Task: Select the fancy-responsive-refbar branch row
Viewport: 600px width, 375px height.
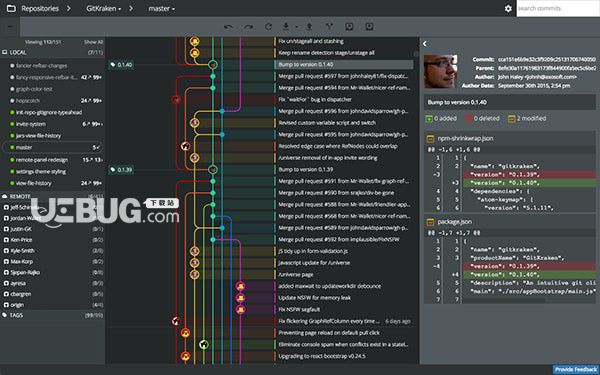Action: 52,77
